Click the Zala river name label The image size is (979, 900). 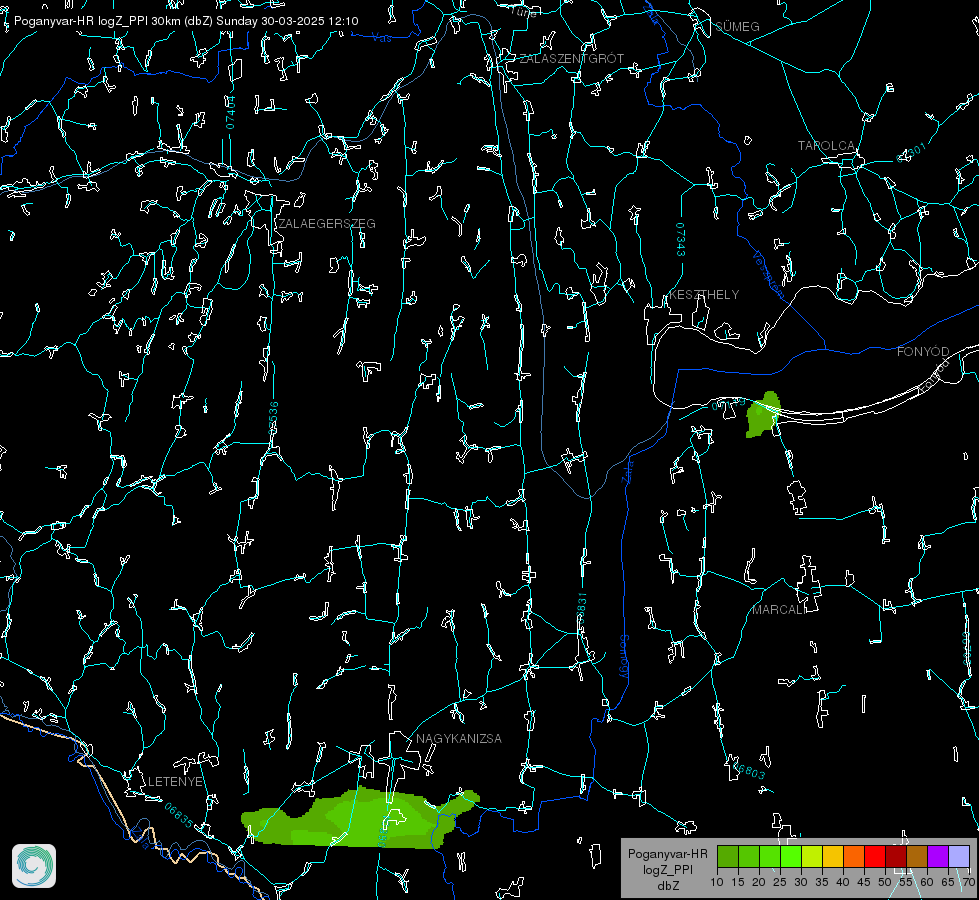[627, 470]
